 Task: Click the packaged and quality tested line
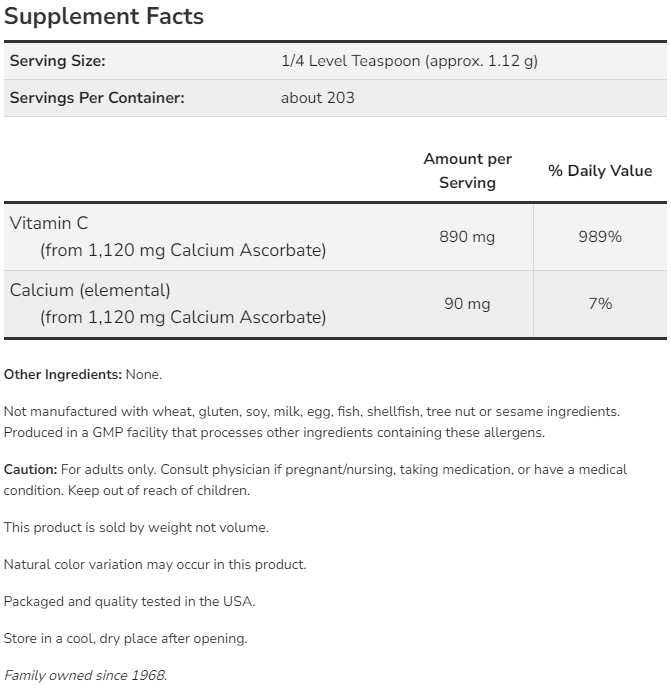click(129, 601)
